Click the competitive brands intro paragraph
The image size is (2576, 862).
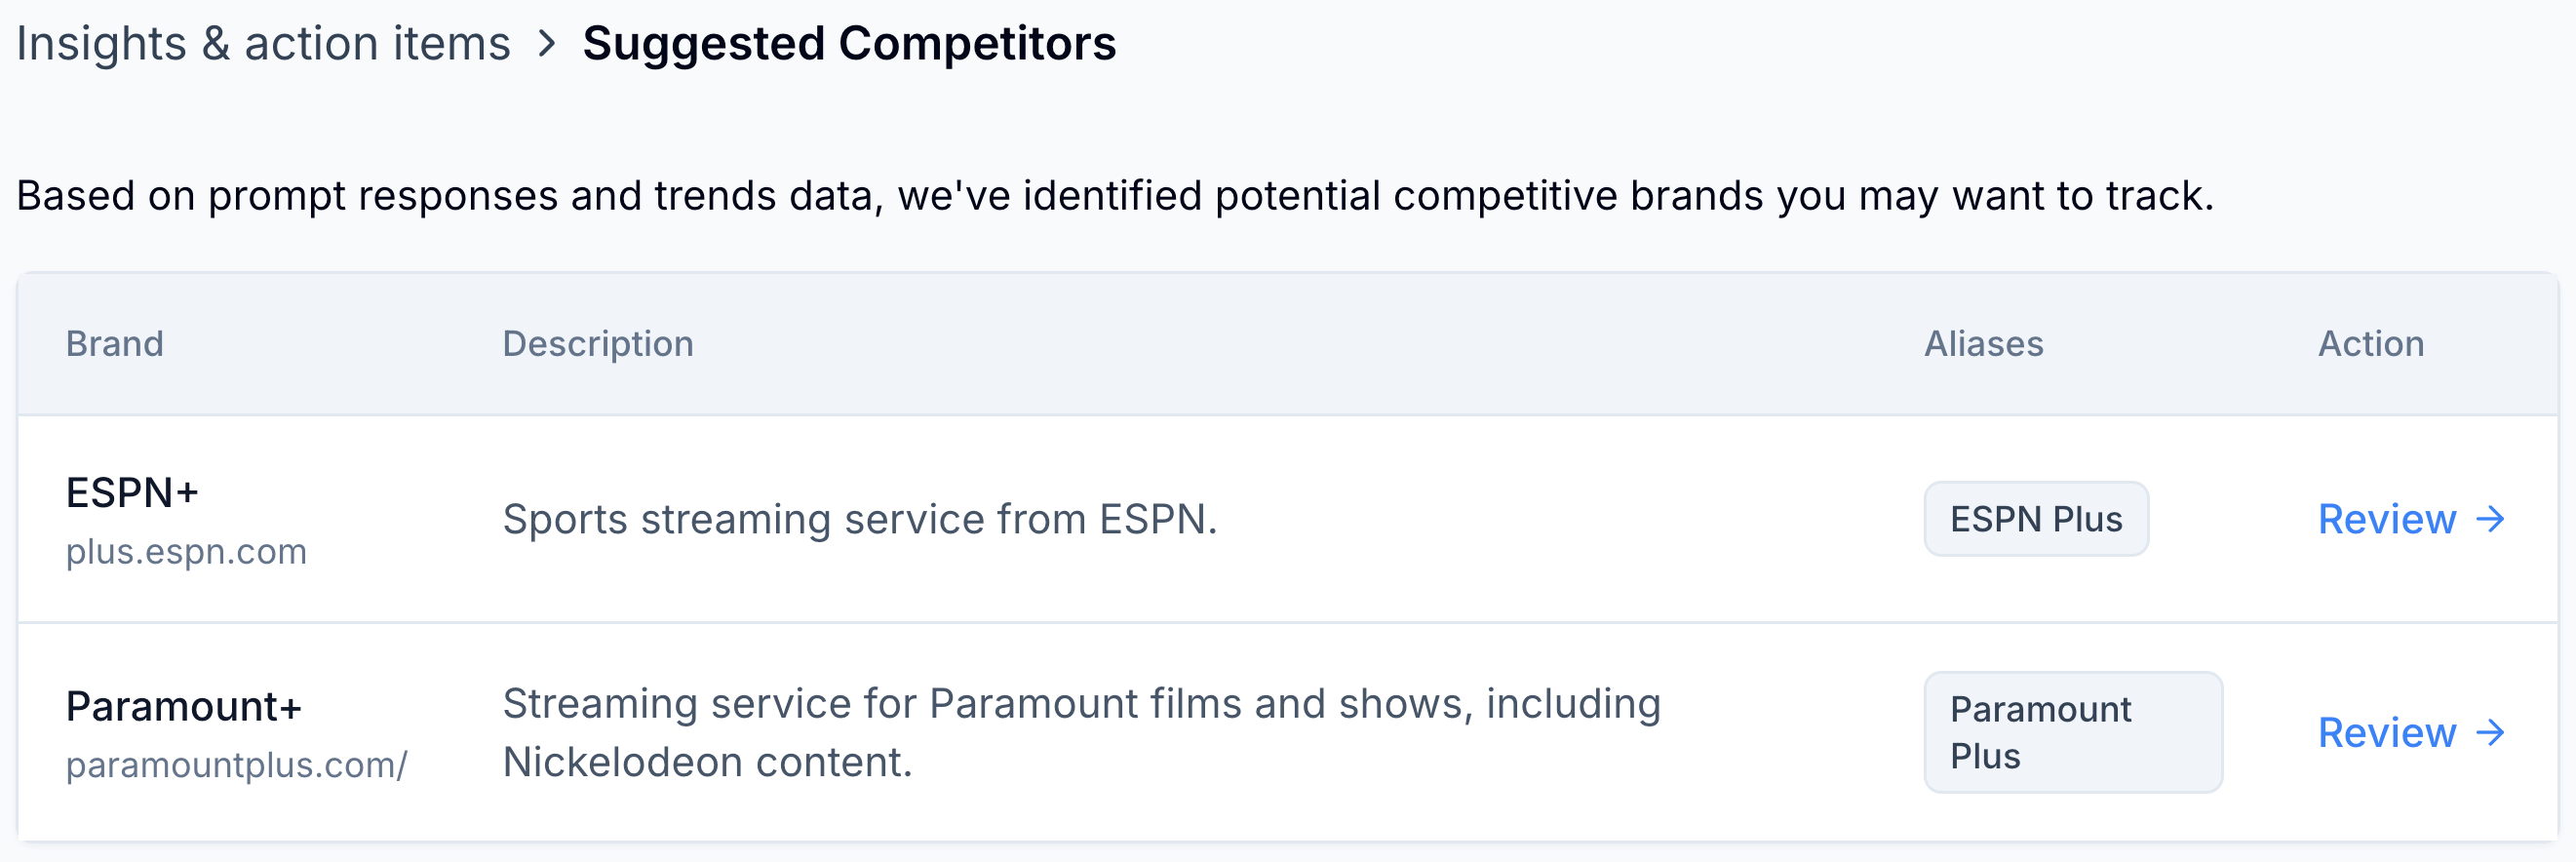click(1116, 196)
